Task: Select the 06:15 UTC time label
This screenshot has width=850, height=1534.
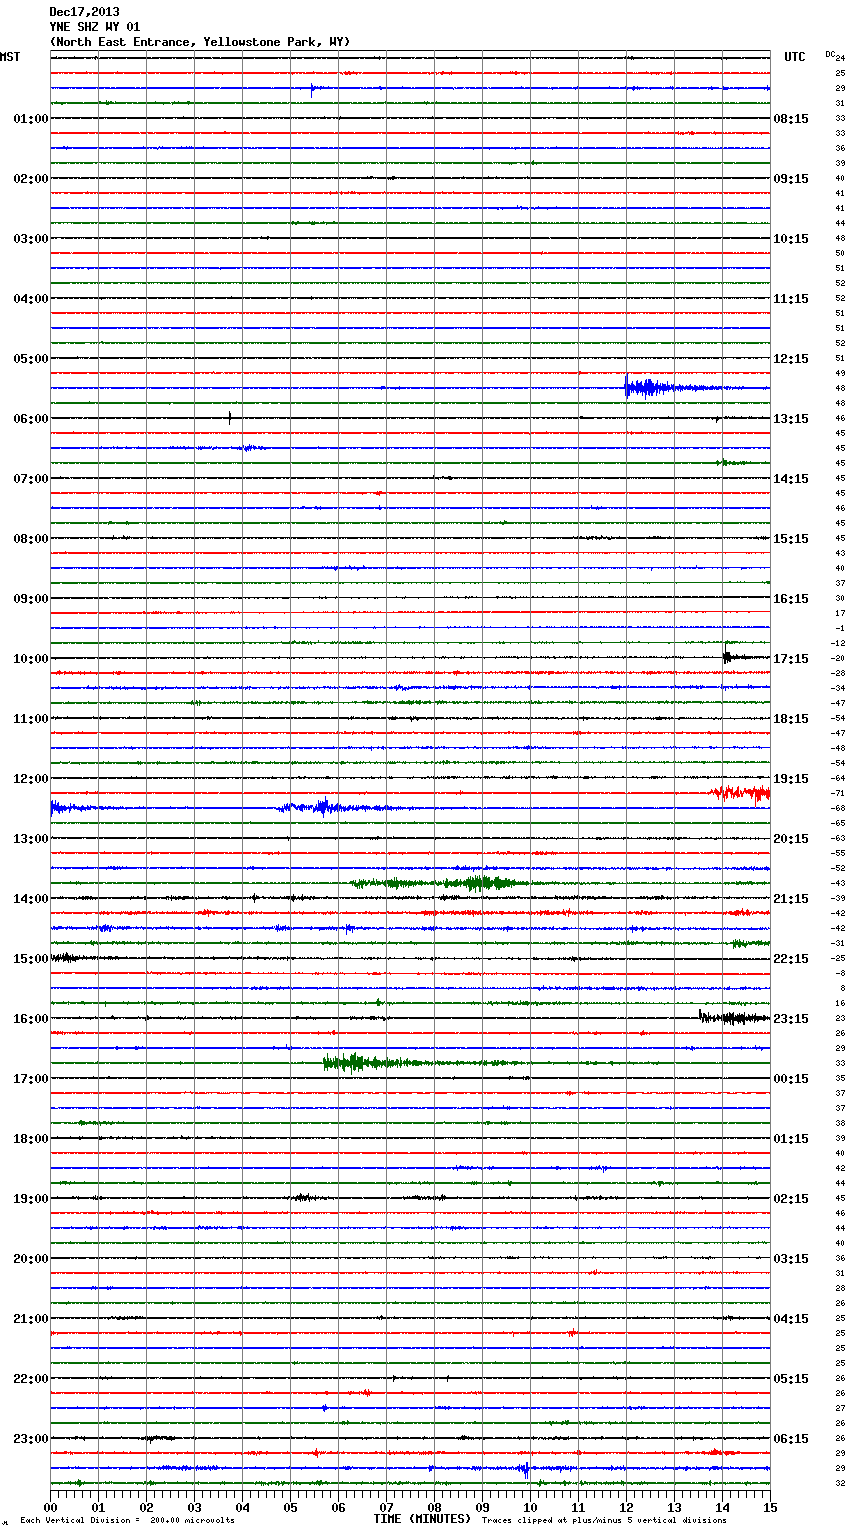Action: tap(791, 1439)
